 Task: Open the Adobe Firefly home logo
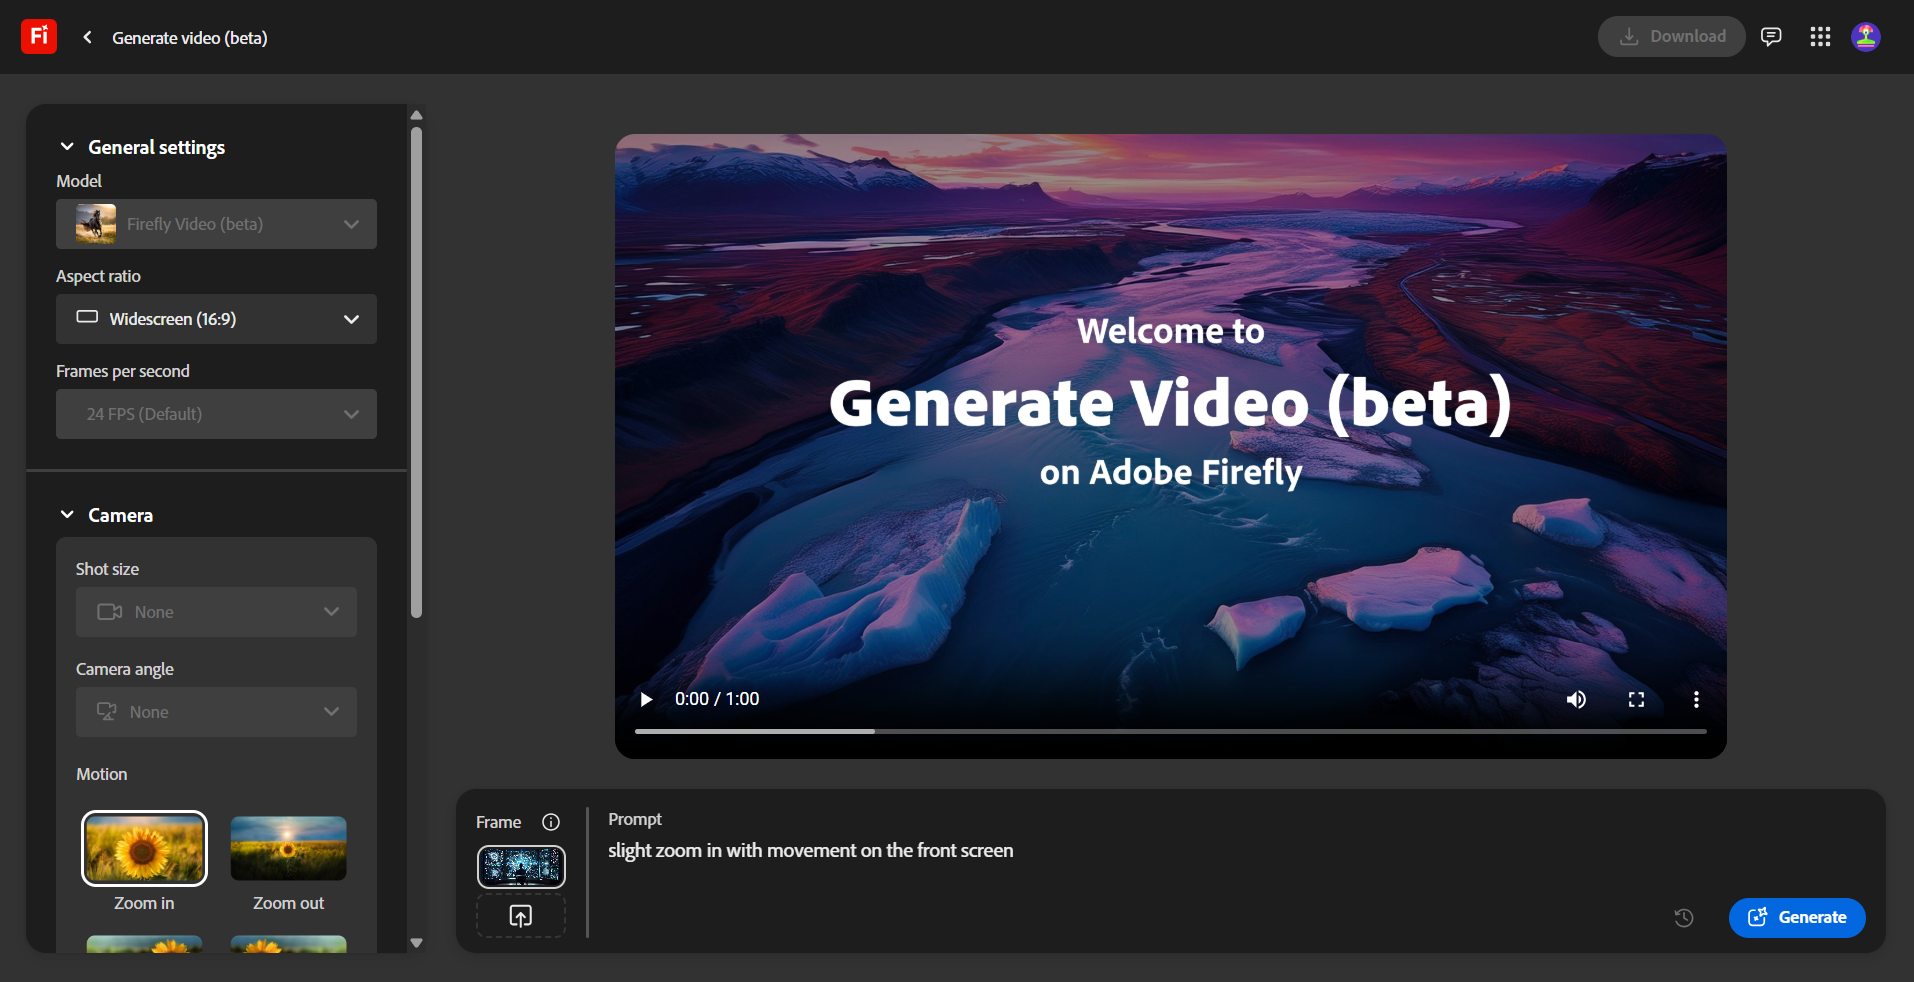click(37, 36)
